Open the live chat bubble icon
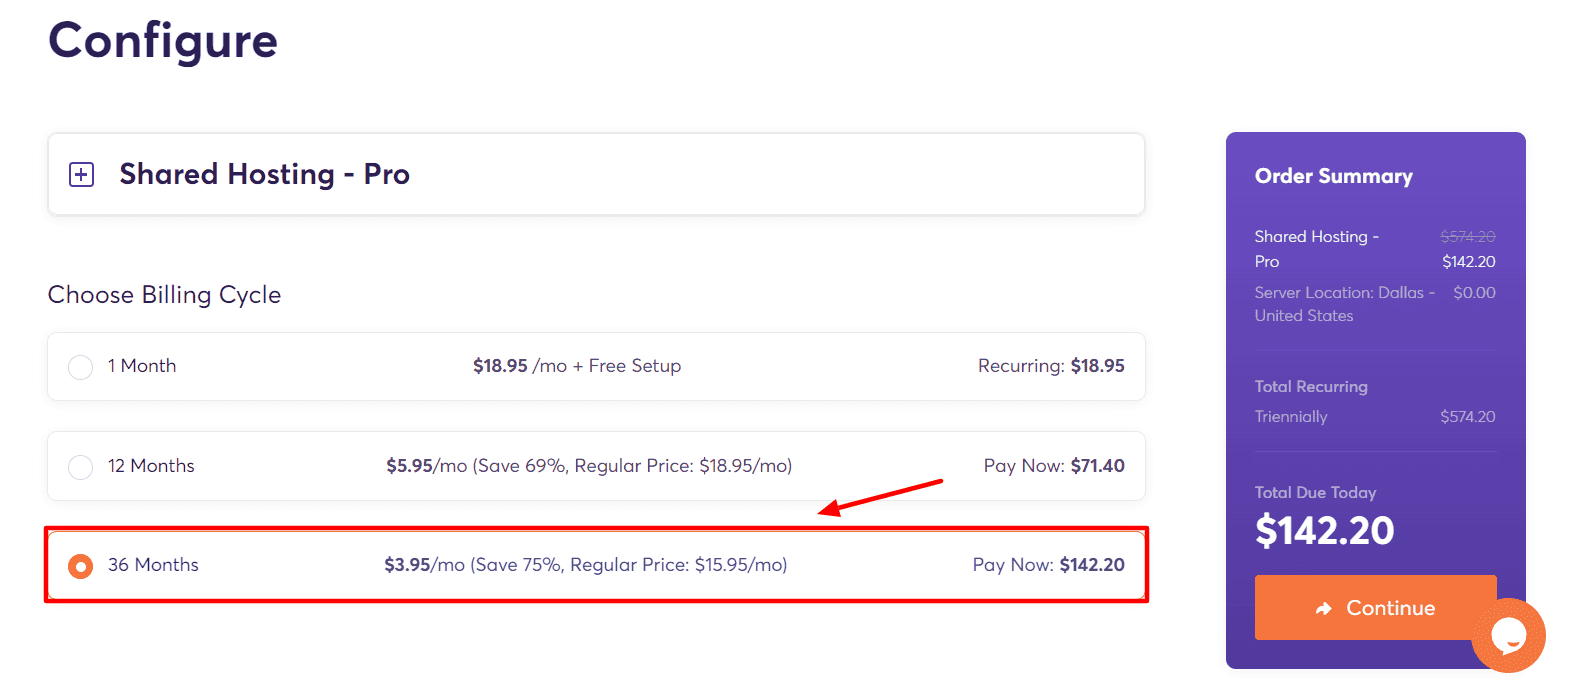1573x697 pixels. pyautogui.click(x=1508, y=635)
